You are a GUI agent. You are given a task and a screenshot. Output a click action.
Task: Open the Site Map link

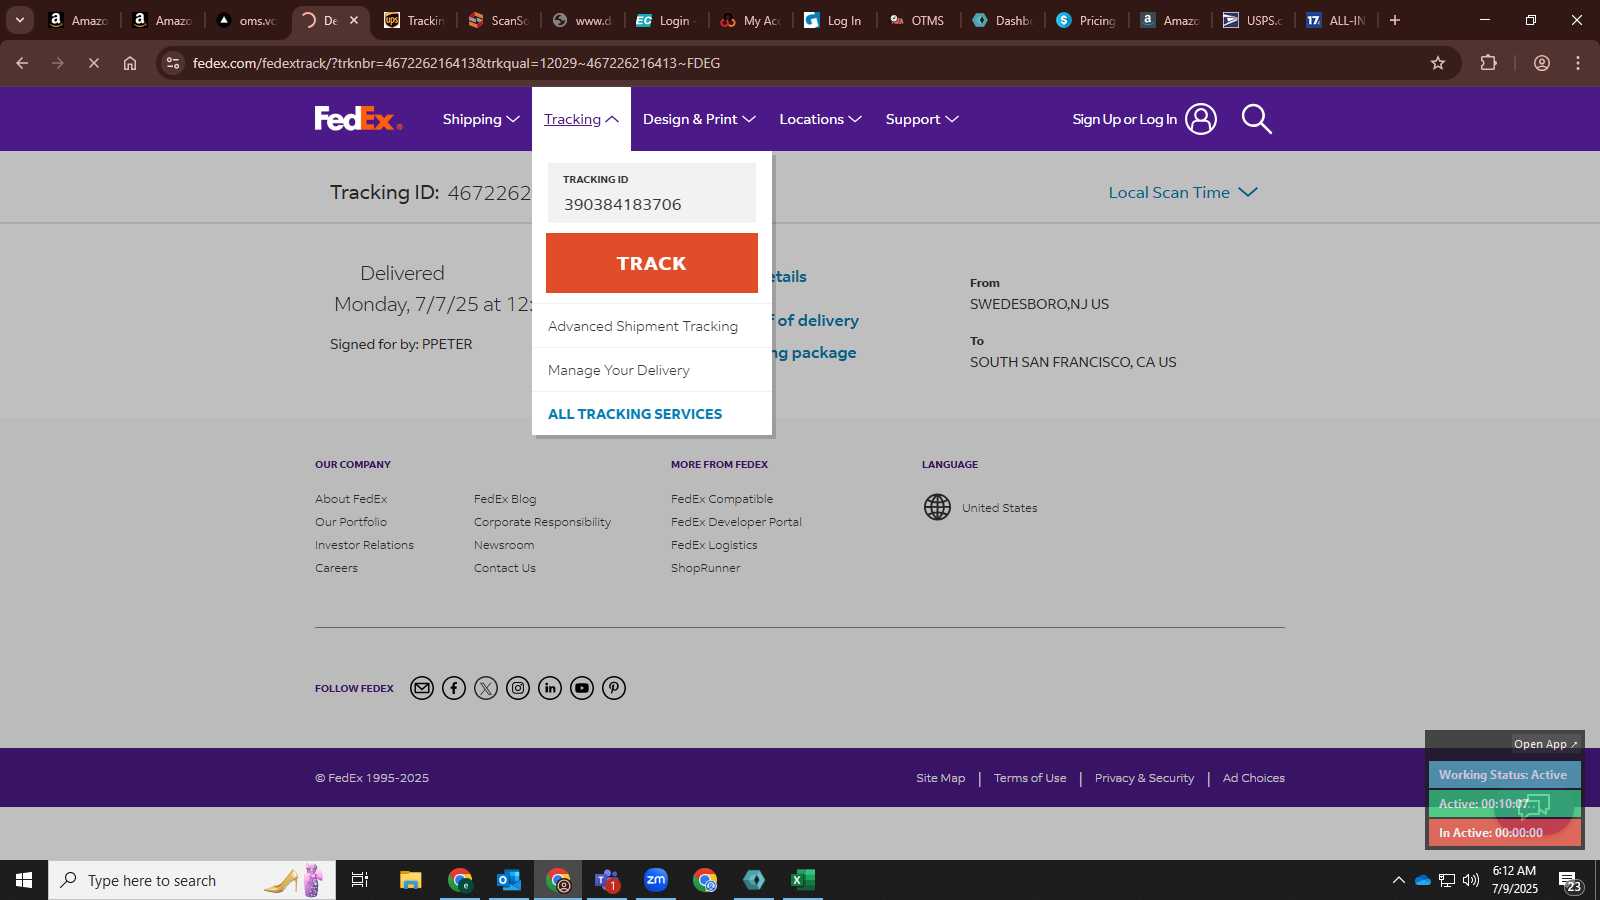(941, 778)
